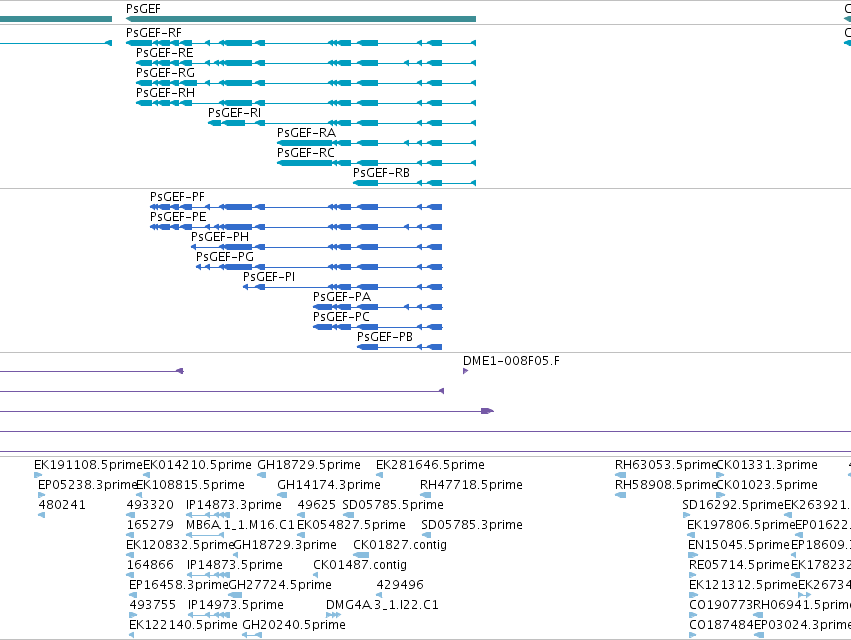Viewport: 851px width, 640px height.
Task: Click the GH20240.5prime EST label
Action: click(x=294, y=625)
